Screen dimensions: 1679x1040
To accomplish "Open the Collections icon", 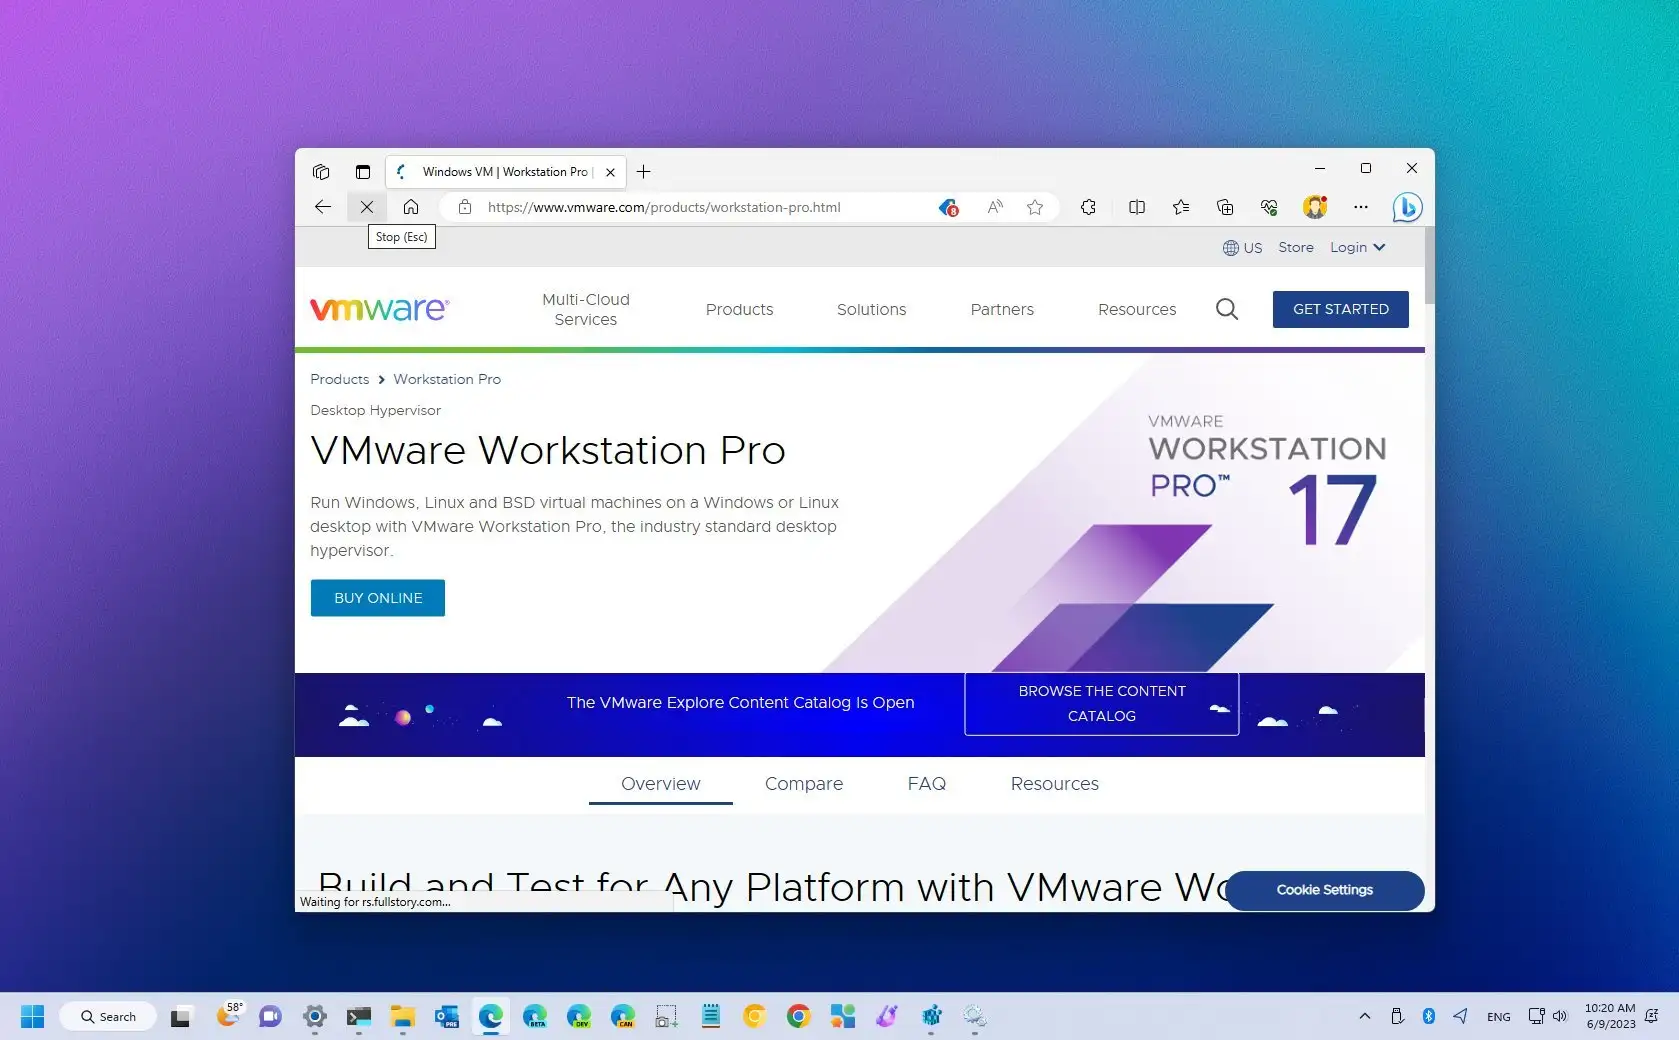I will coord(1225,207).
